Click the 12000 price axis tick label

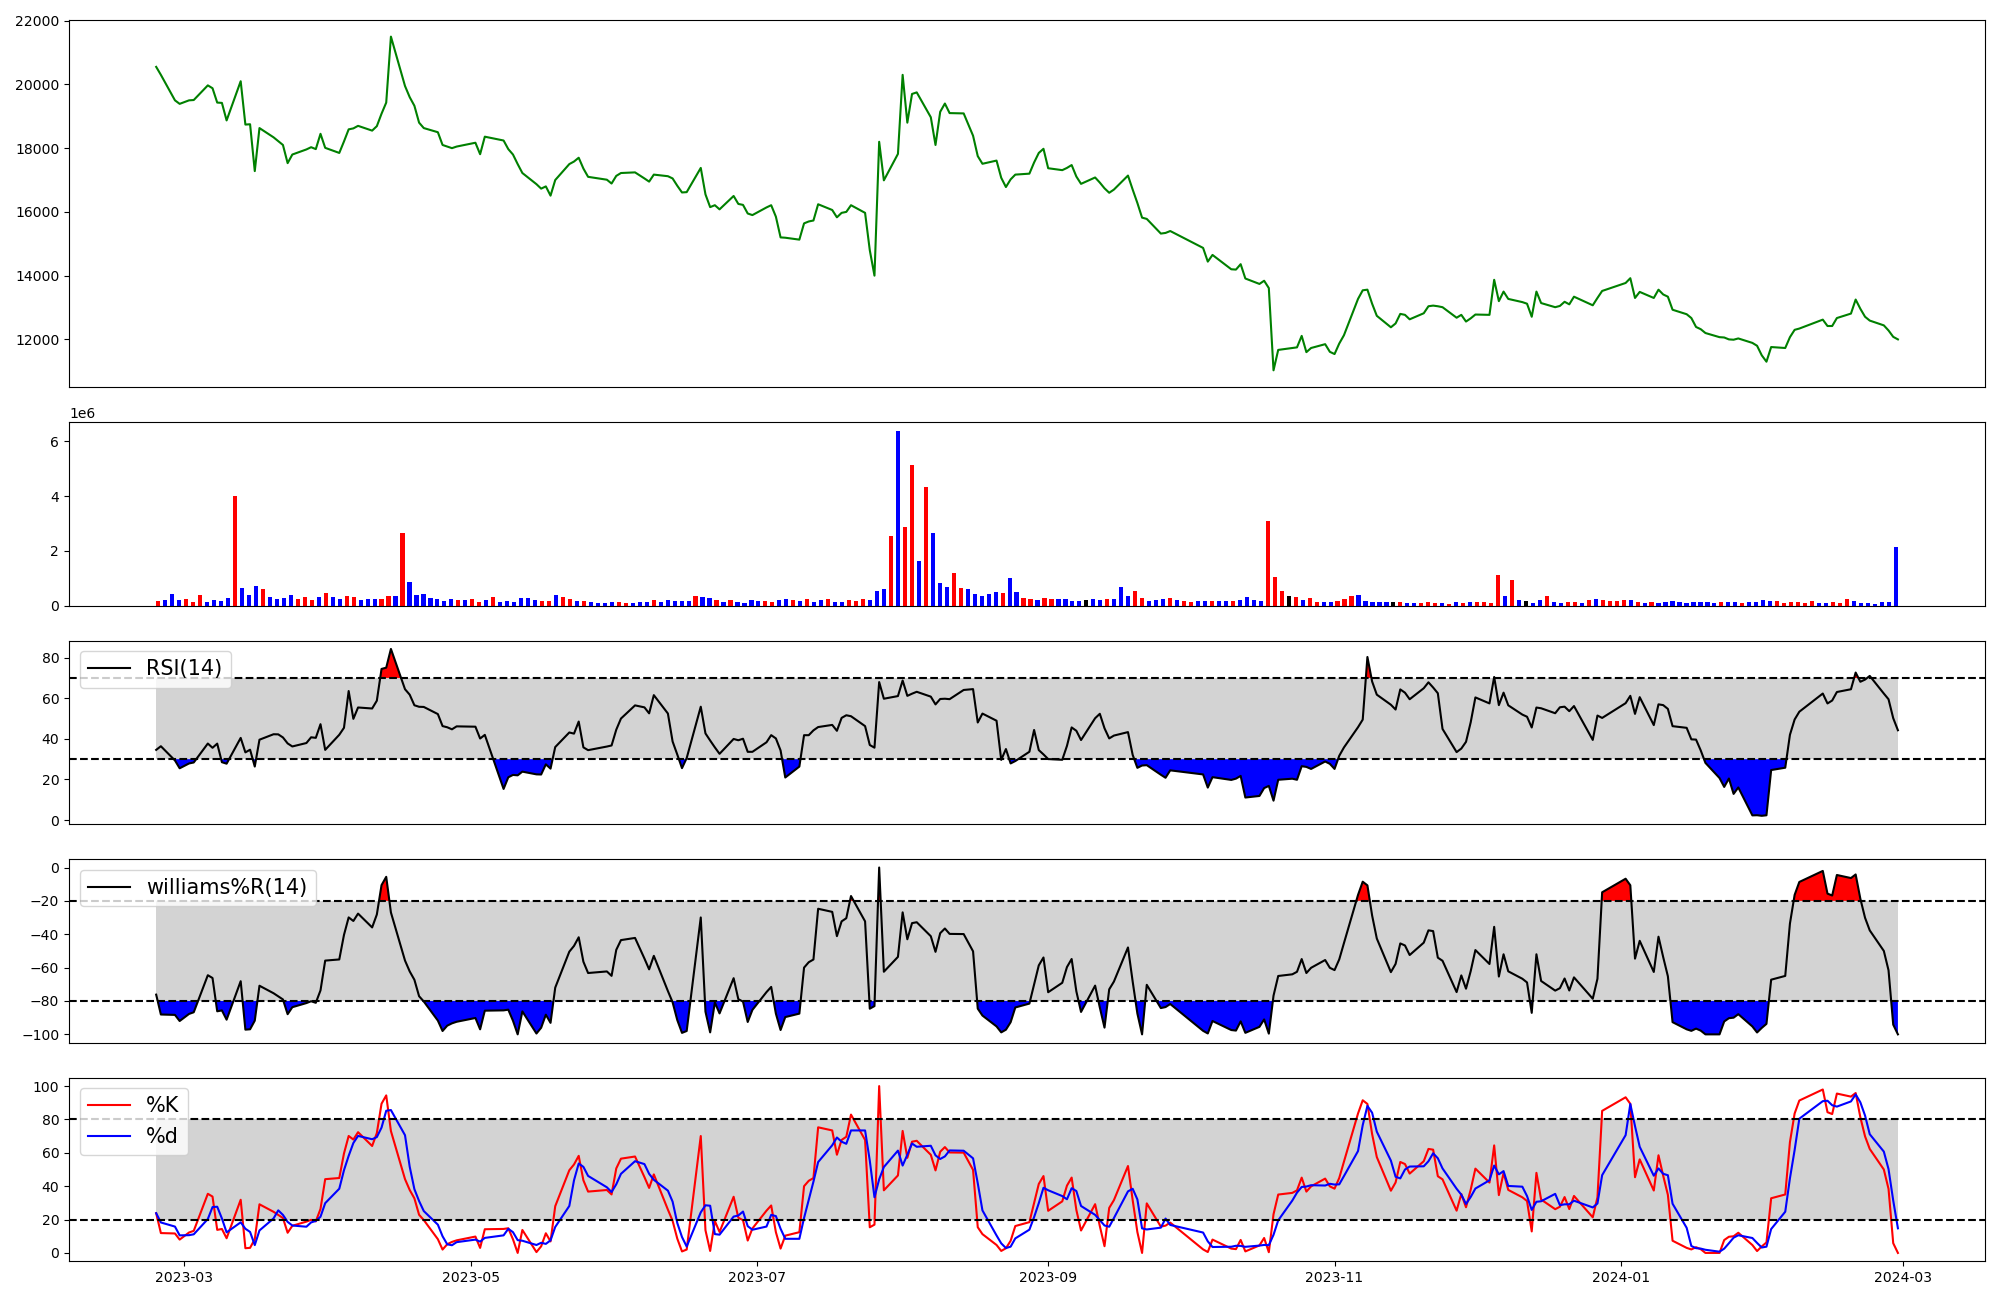37,340
